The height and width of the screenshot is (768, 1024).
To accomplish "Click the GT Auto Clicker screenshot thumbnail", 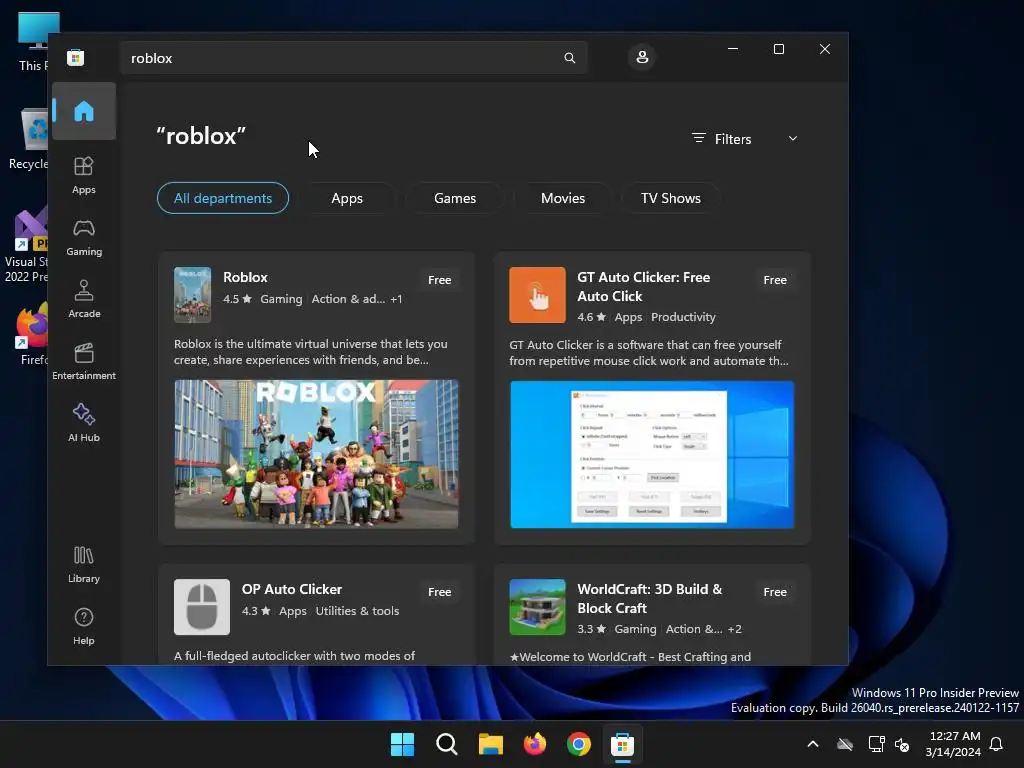I will pos(652,455).
